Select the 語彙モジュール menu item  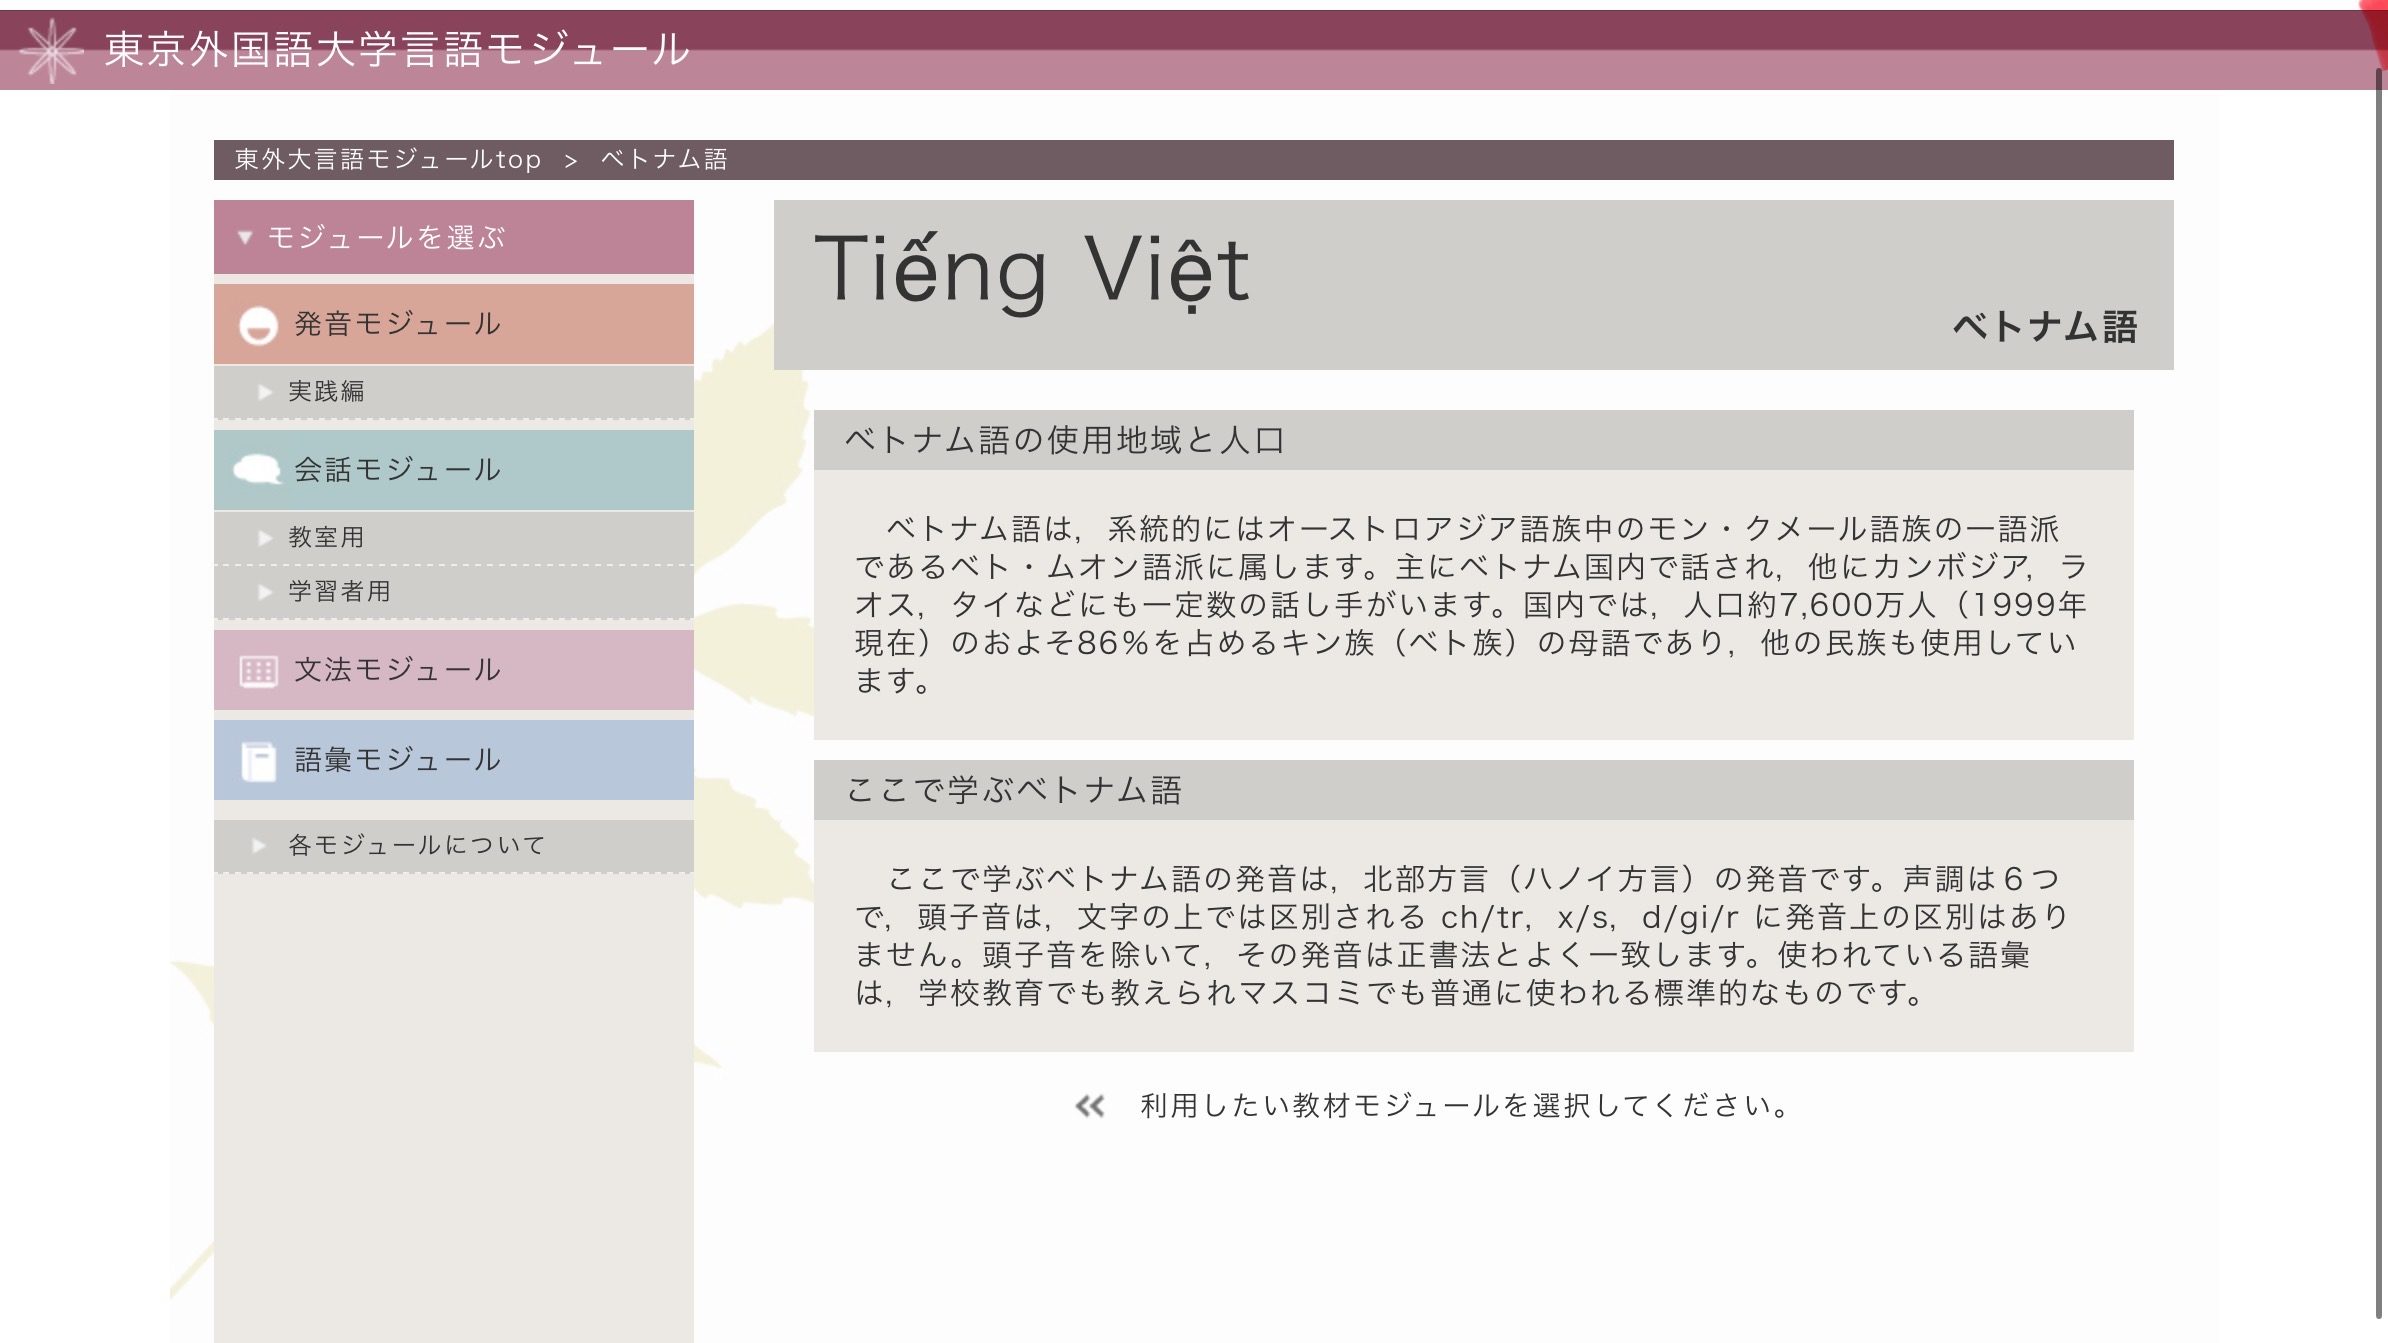(397, 760)
